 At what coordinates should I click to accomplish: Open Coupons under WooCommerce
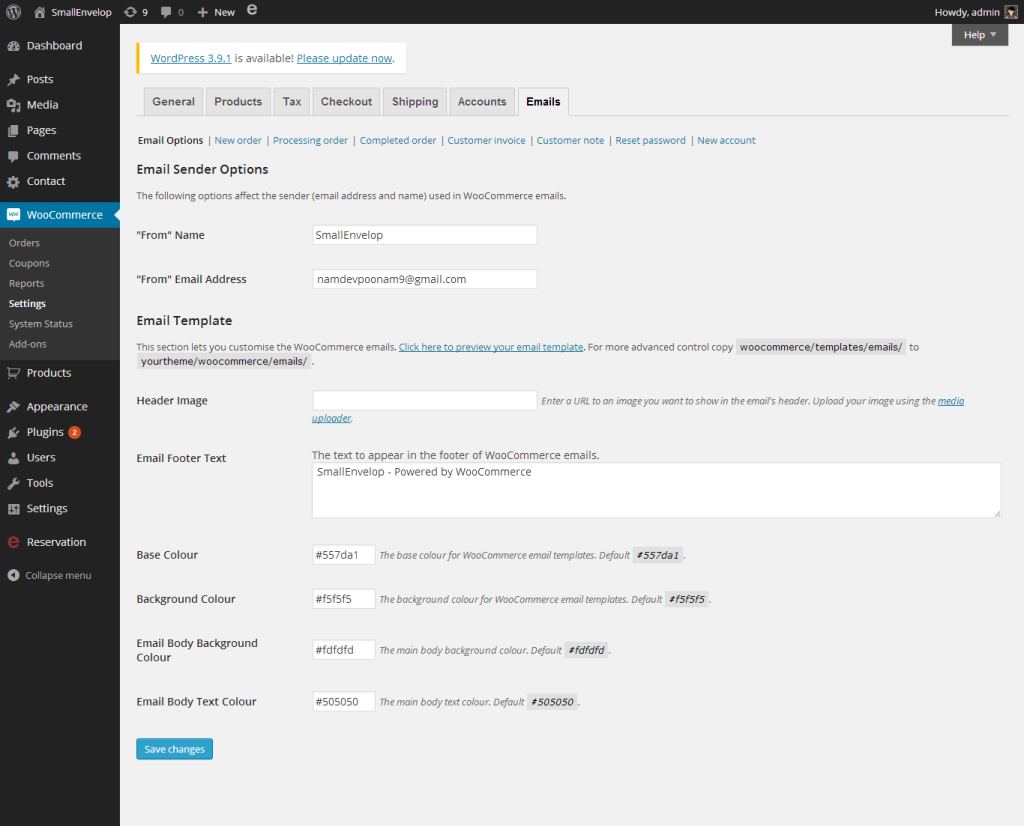tap(29, 263)
